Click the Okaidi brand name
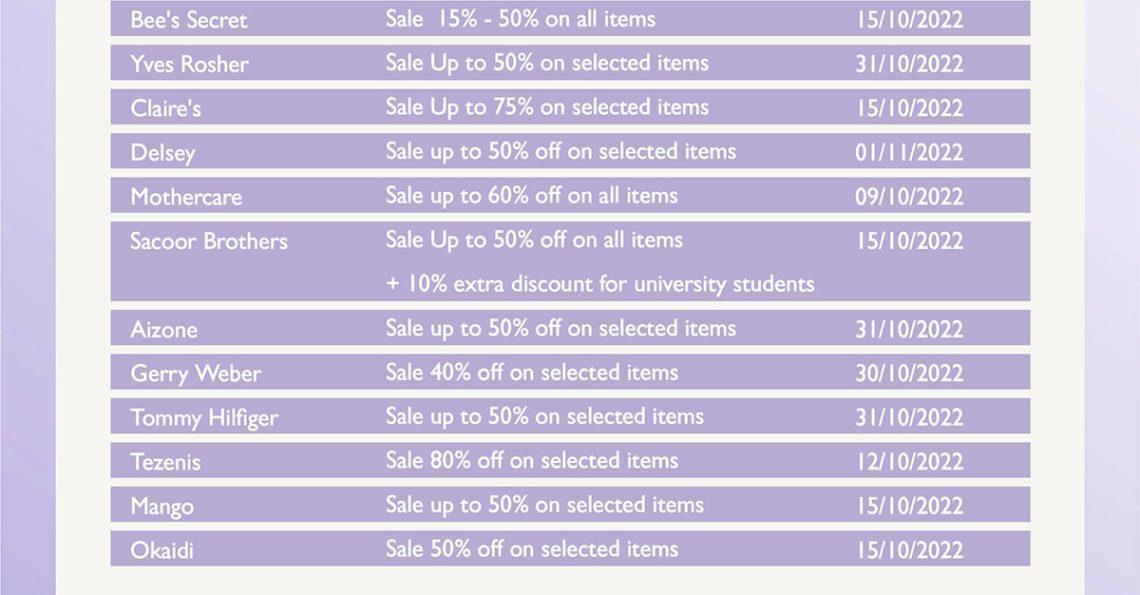Screen dimensions: 1140x595 162,551
